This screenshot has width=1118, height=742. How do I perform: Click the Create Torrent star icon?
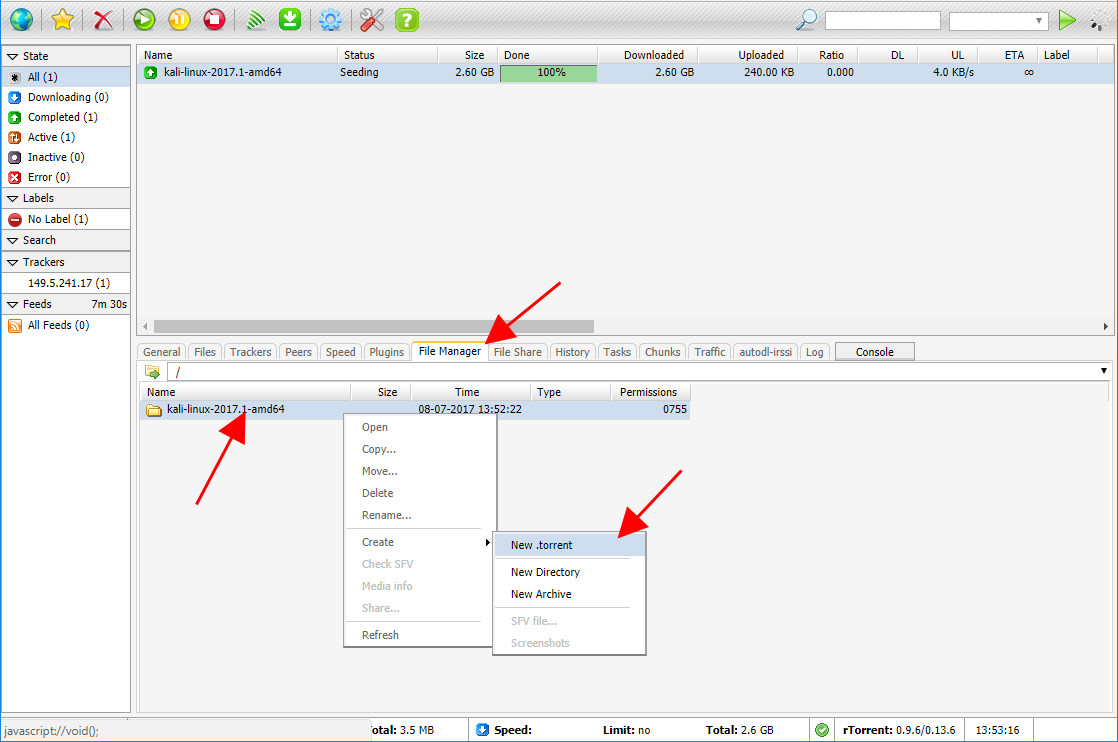(63, 19)
